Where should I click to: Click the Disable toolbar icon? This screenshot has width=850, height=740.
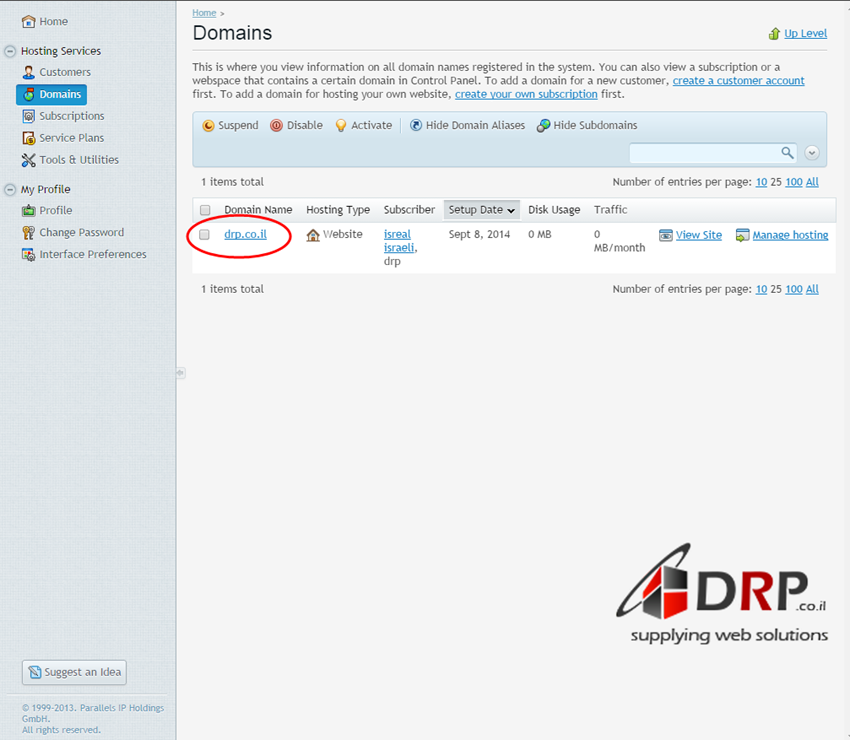tap(276, 126)
